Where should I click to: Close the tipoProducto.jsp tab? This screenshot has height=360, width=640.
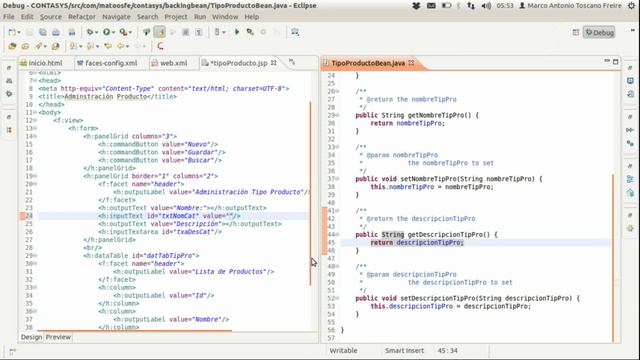click(274, 63)
